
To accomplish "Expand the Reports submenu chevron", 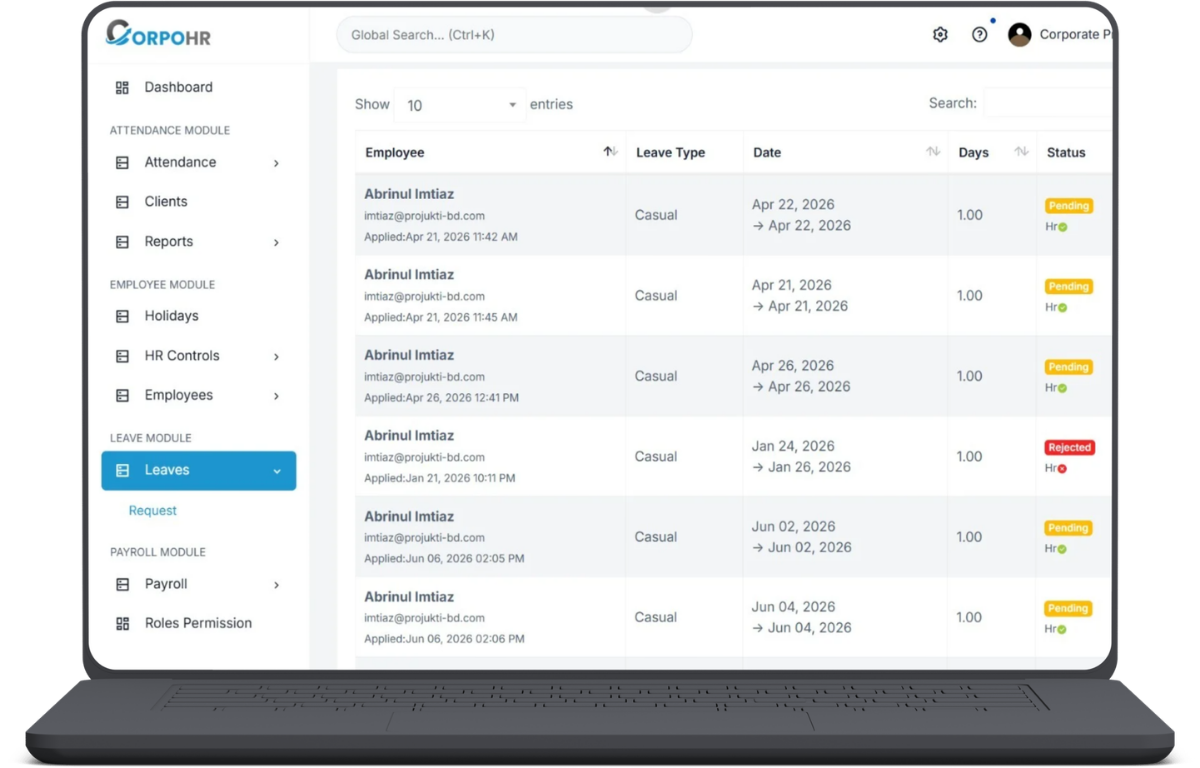I will (276, 243).
